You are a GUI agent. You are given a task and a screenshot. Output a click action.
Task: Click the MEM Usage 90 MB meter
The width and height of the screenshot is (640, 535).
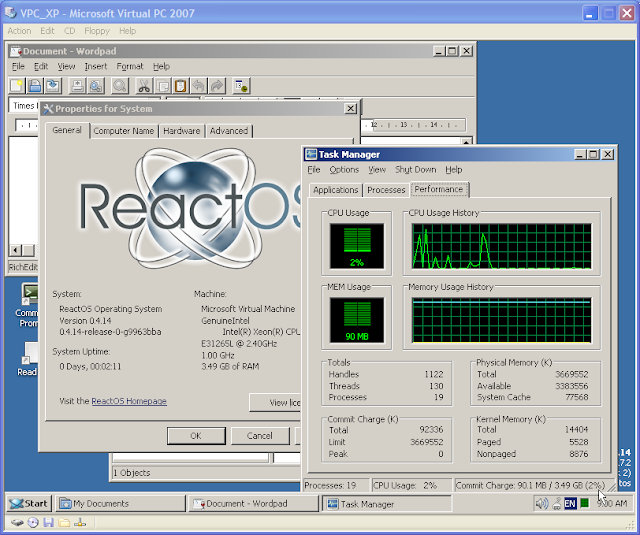[x=357, y=320]
